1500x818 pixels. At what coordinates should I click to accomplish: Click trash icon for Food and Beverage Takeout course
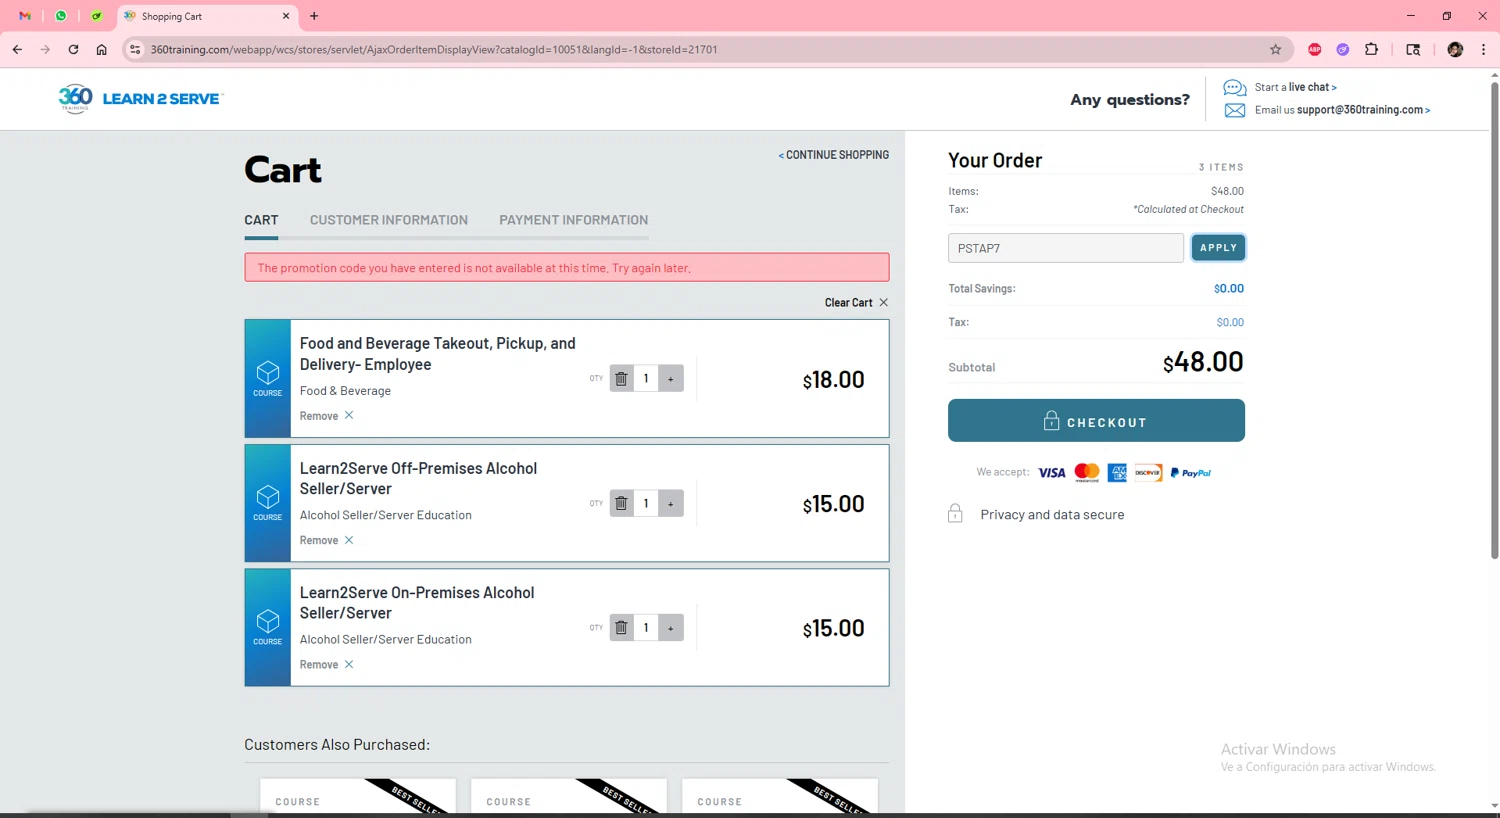tap(621, 379)
